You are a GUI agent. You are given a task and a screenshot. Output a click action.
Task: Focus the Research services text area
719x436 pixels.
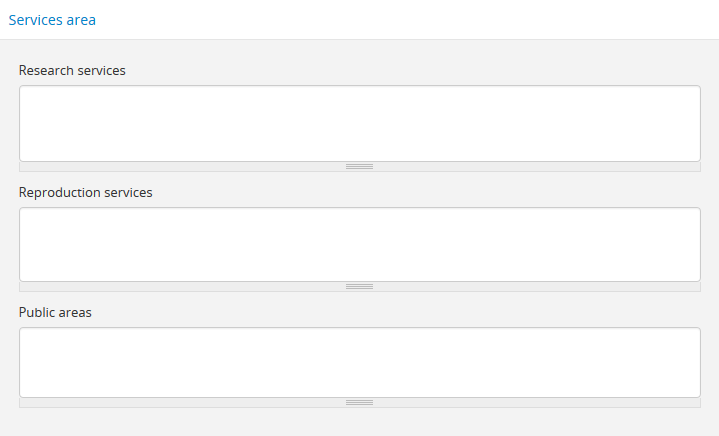tap(359, 123)
